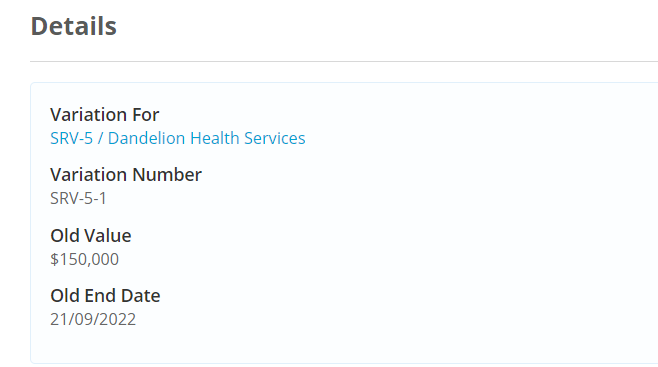Click the SRV-5 prefix of the blue link
Viewport: 658px width, 367px height.
click(71, 138)
